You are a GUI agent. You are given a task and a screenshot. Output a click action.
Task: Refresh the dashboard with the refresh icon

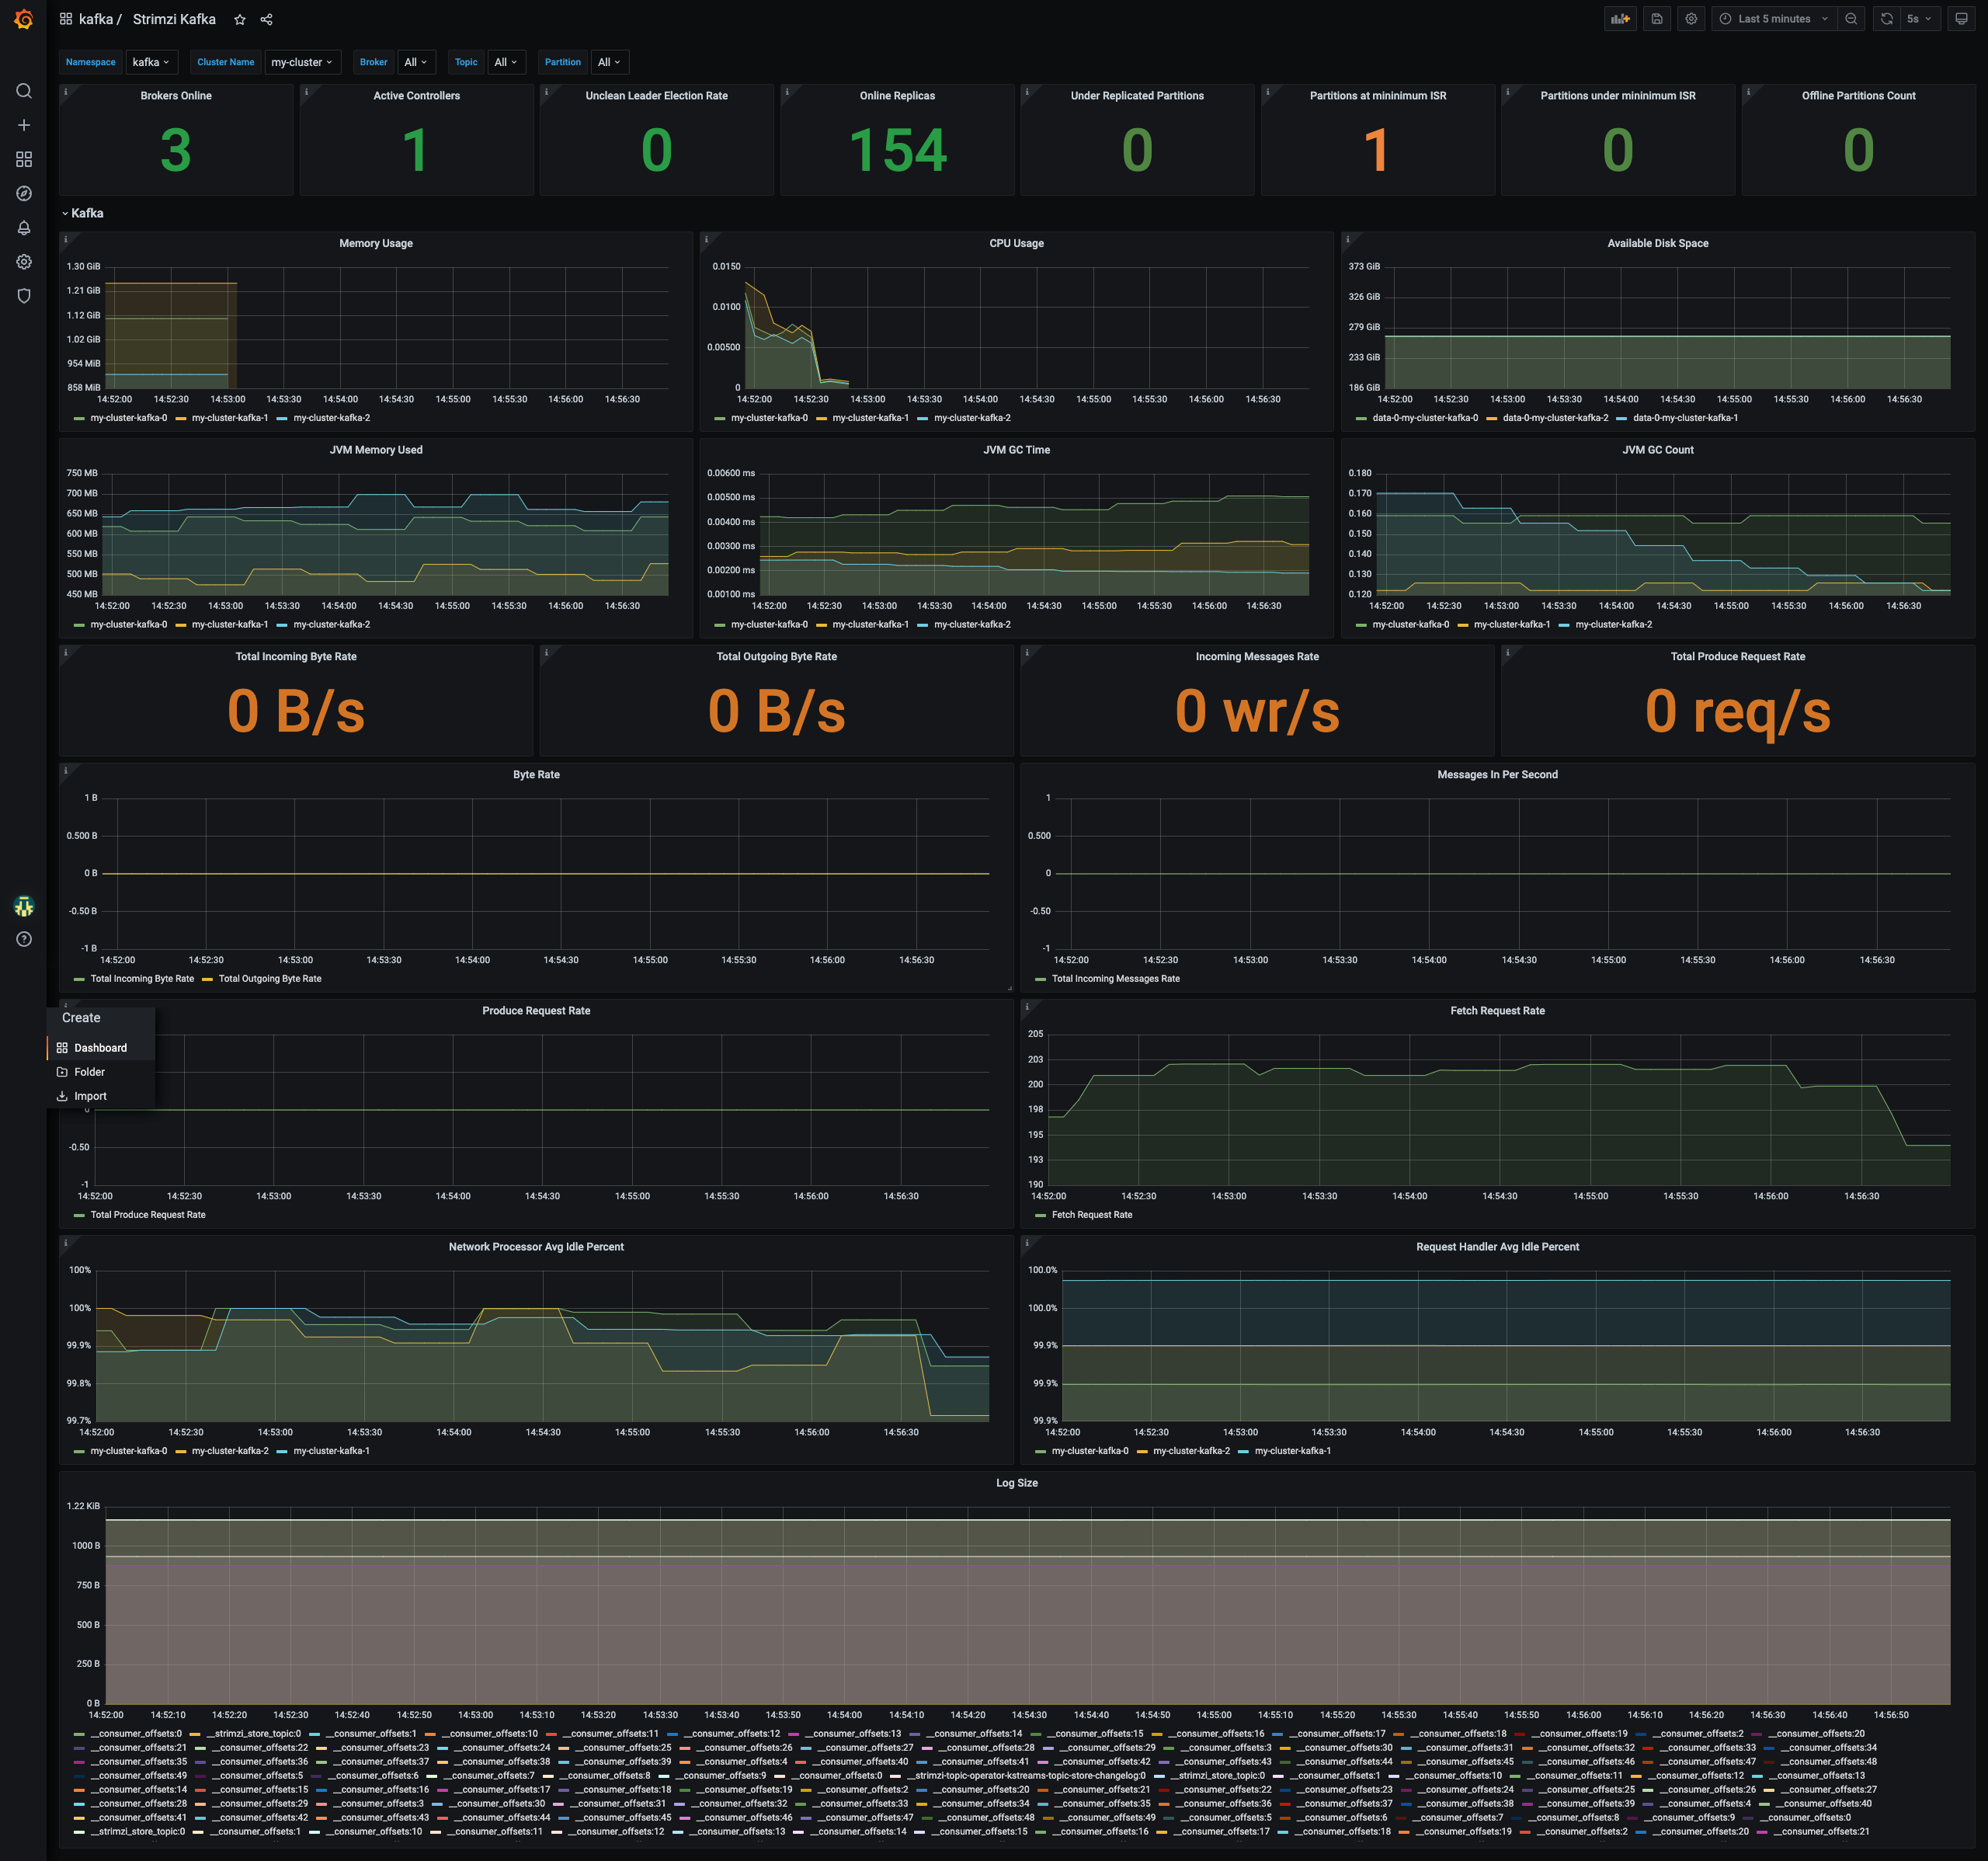(x=1886, y=19)
